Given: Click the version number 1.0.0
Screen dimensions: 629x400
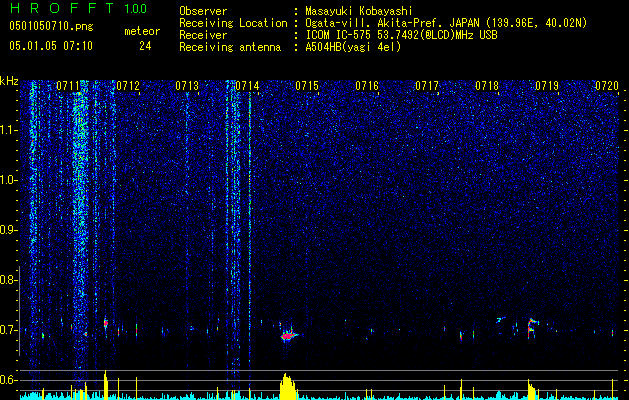Looking at the screenshot, I should click(136, 9).
